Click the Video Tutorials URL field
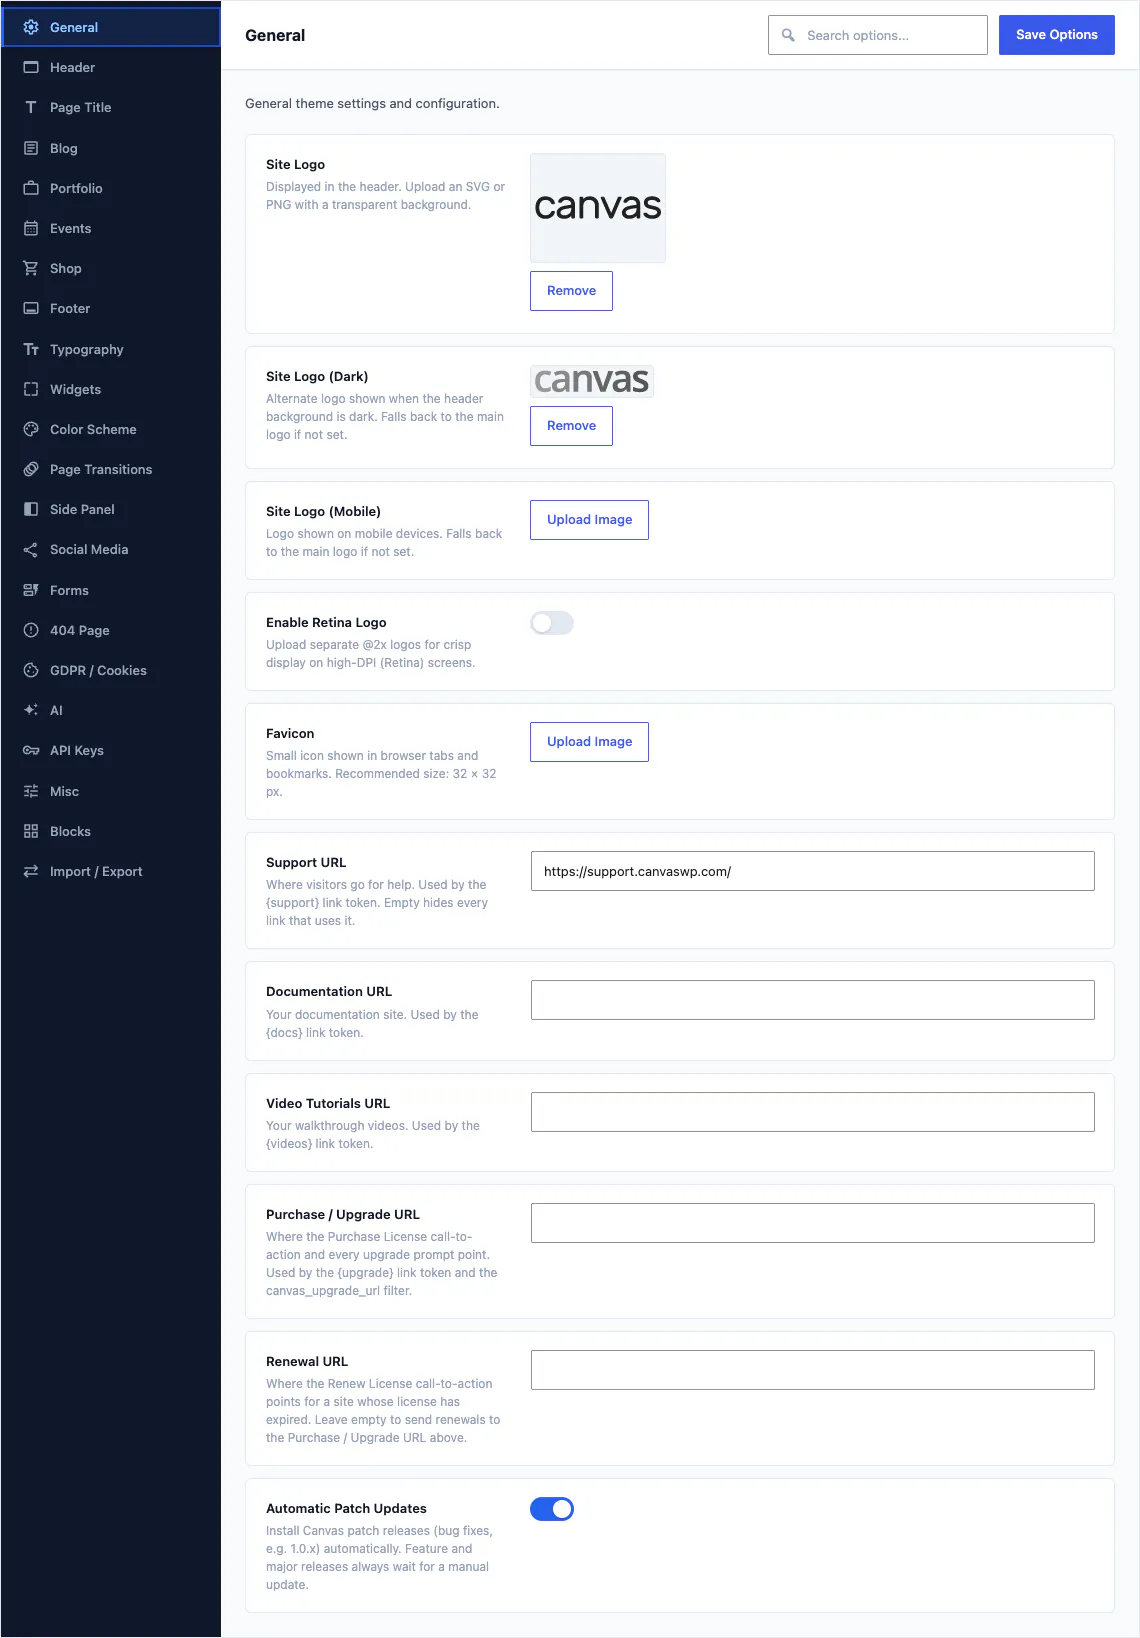Image resolution: width=1140 pixels, height=1638 pixels. tap(812, 1112)
